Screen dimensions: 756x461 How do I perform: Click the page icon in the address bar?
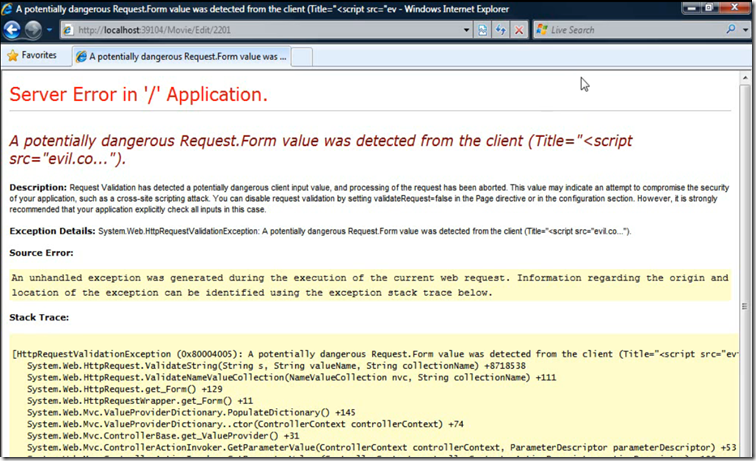[68, 30]
